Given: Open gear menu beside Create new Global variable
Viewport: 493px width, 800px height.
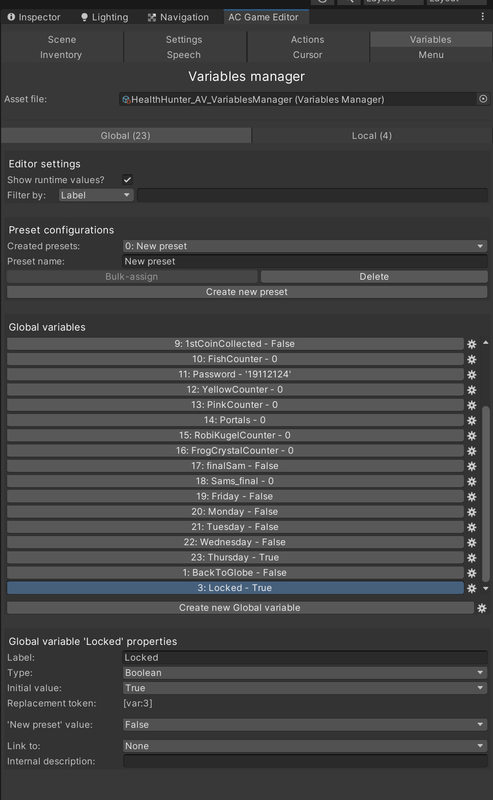Looking at the screenshot, I should point(482,608).
